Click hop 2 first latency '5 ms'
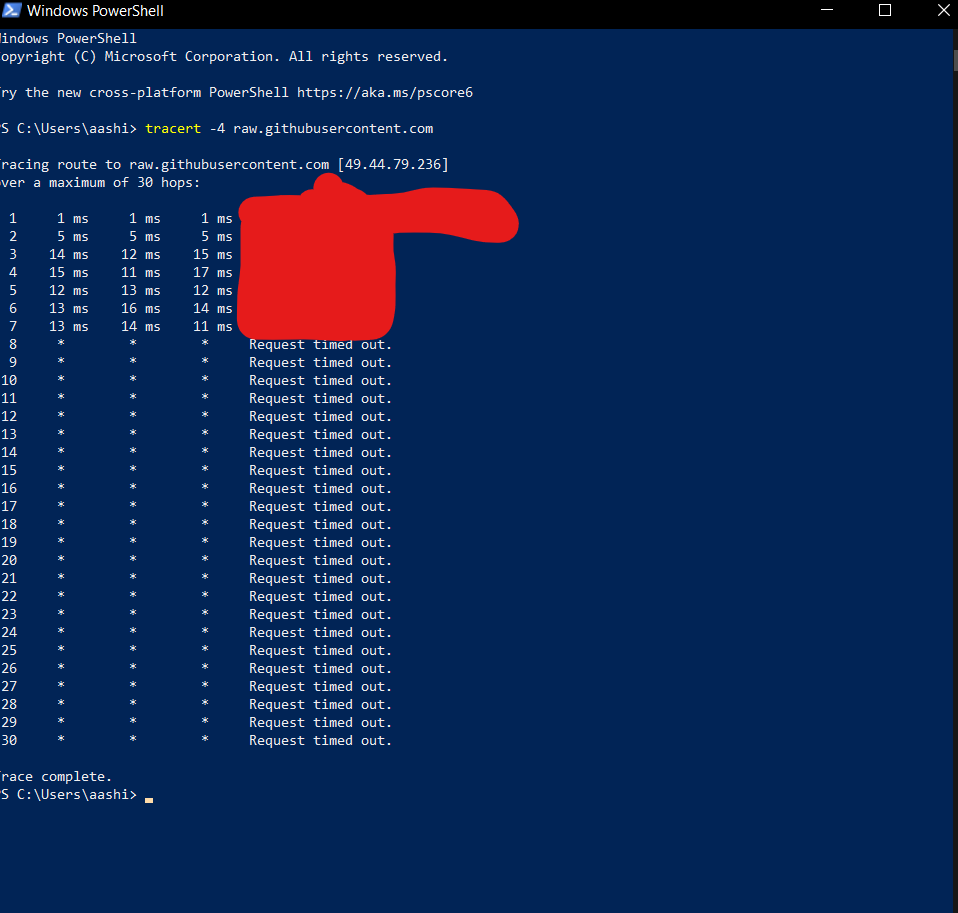This screenshot has width=958, height=913. coord(72,236)
